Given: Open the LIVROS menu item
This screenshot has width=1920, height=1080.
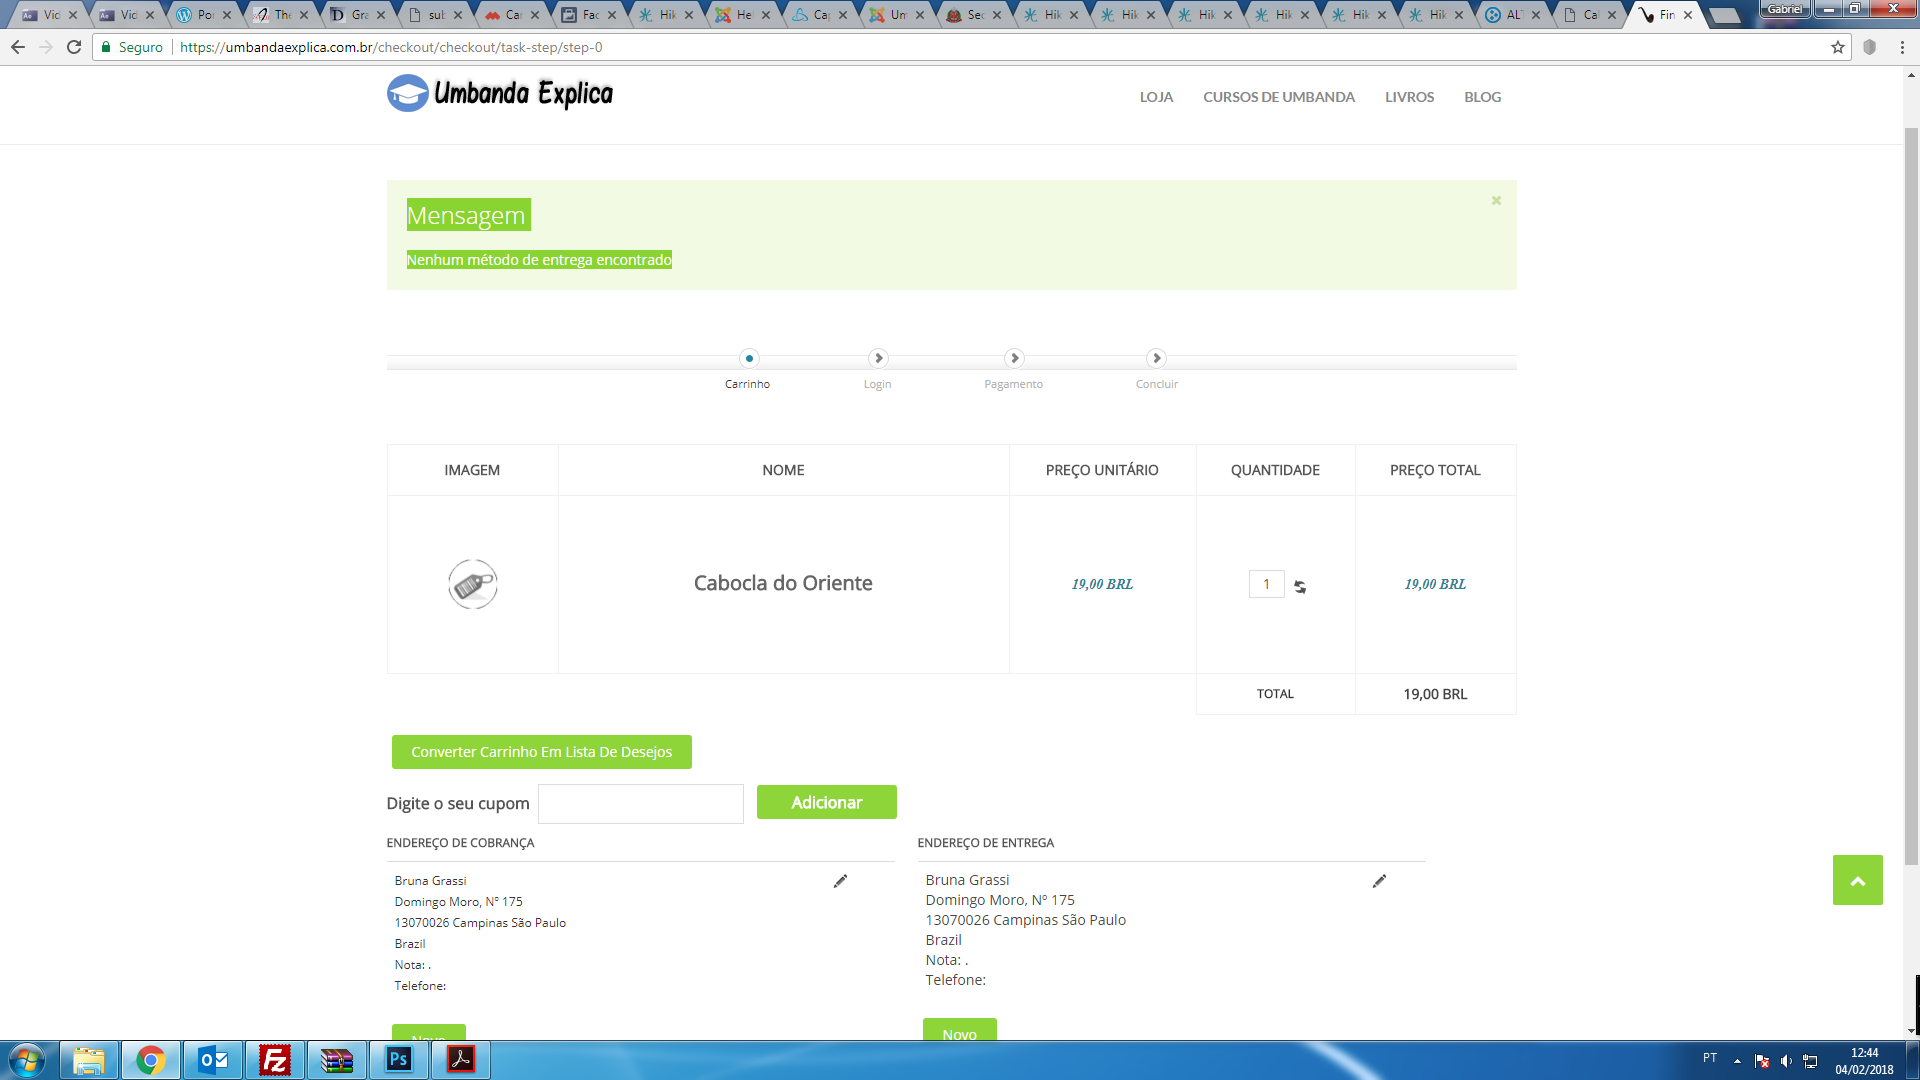Looking at the screenshot, I should tap(1409, 97).
